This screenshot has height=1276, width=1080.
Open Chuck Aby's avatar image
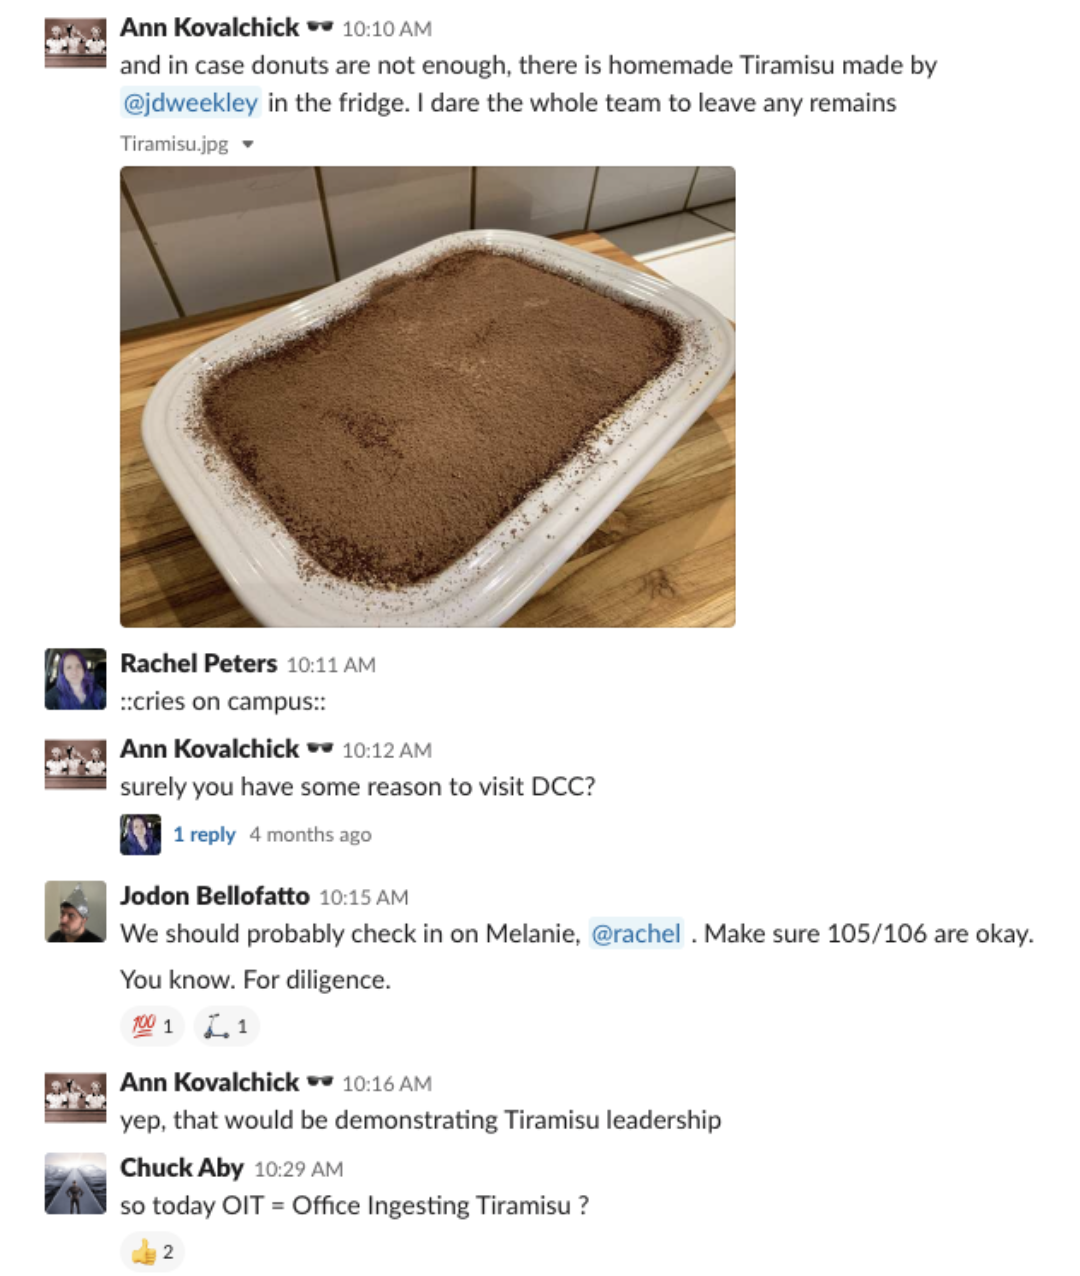75,1183
